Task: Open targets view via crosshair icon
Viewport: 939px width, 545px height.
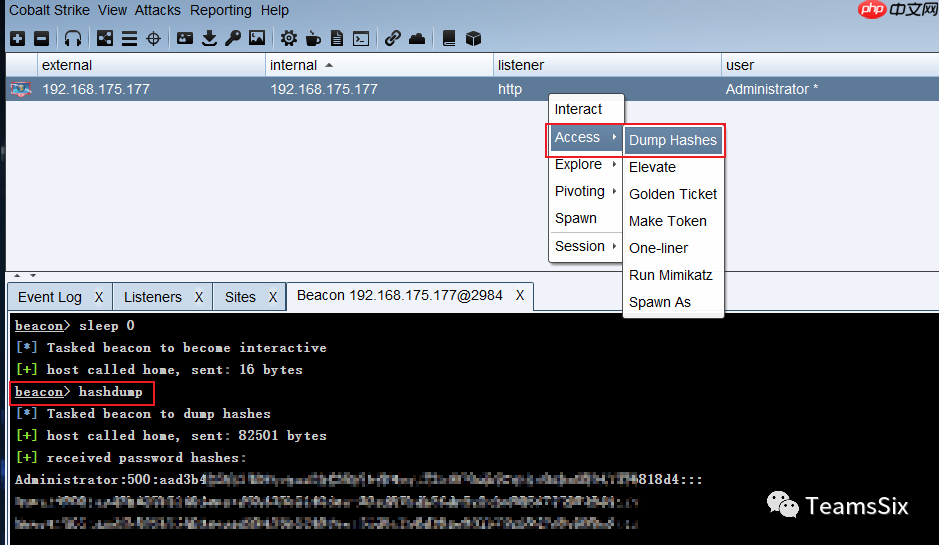Action: [x=154, y=39]
